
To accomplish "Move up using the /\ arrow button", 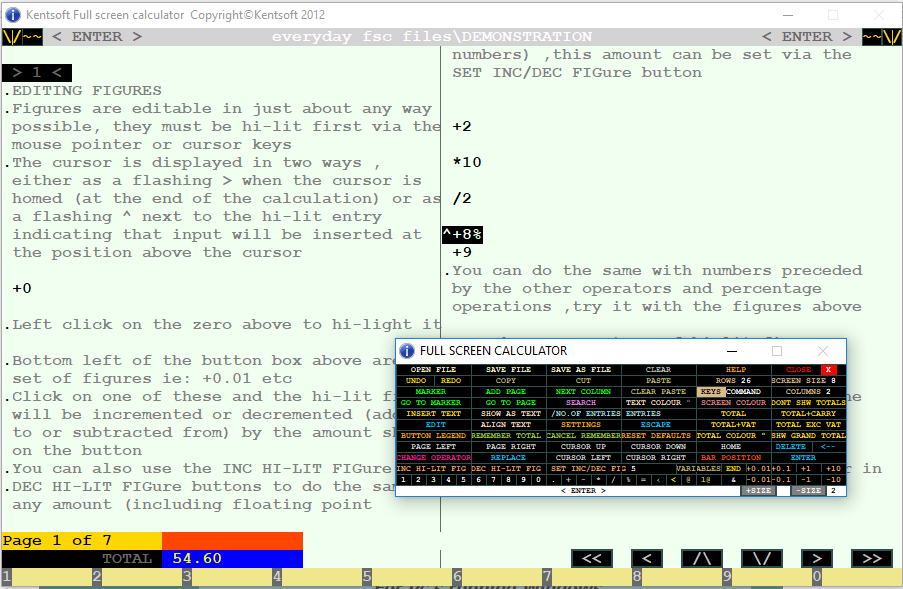I will coord(701,558).
